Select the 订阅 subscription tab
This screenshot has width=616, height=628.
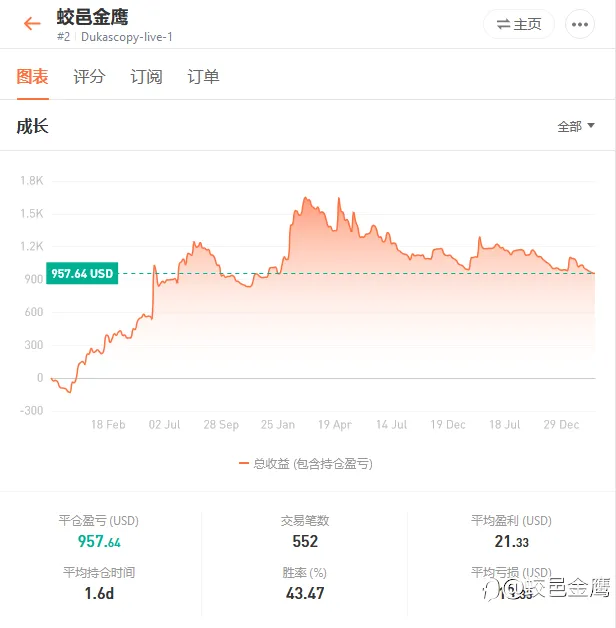pos(146,76)
